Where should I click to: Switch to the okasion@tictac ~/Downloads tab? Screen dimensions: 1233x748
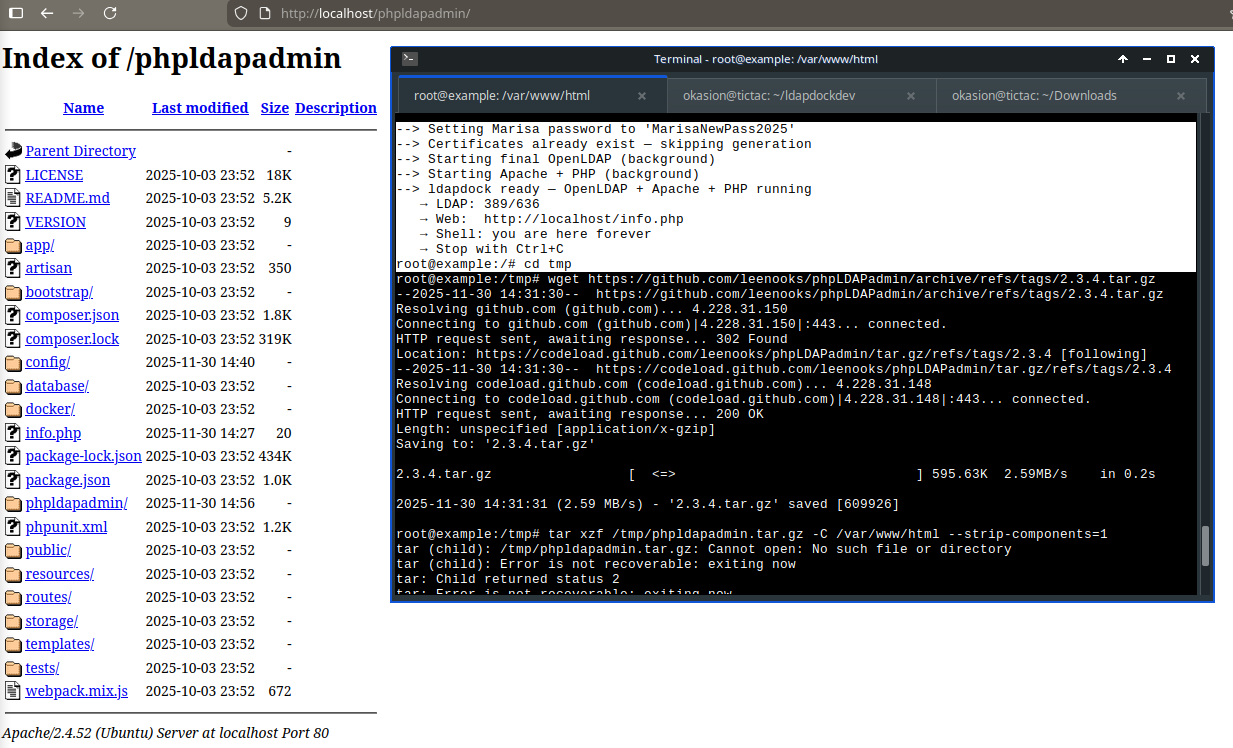1033,96
